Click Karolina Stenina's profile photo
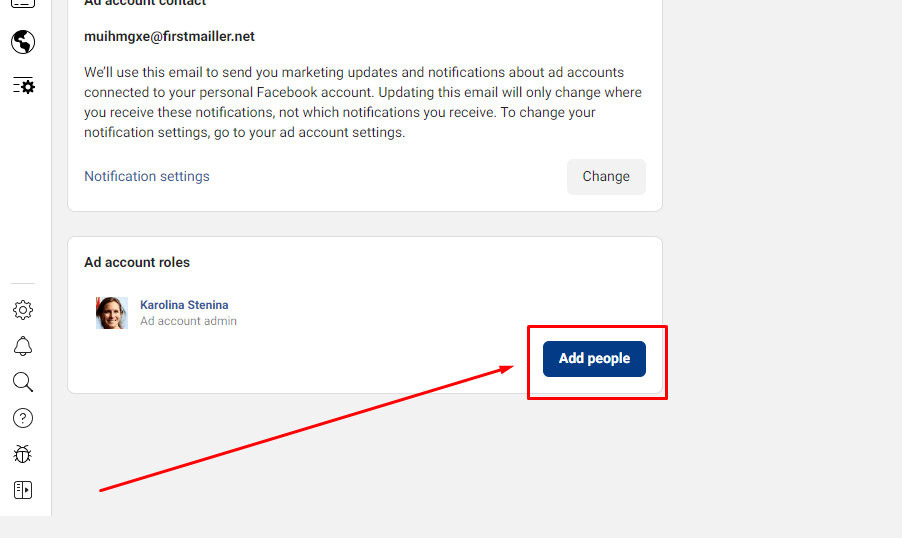The width and height of the screenshot is (902, 538). 112,313
